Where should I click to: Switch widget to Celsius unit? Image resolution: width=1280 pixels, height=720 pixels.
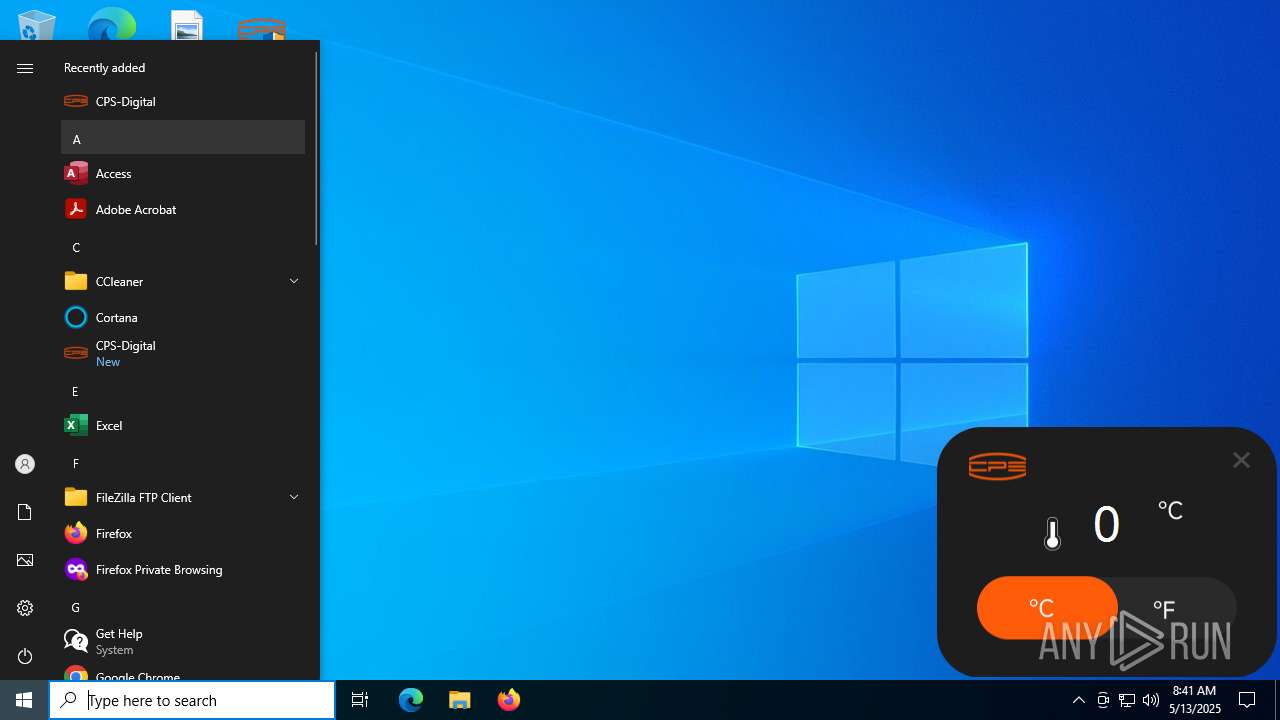coord(1046,608)
